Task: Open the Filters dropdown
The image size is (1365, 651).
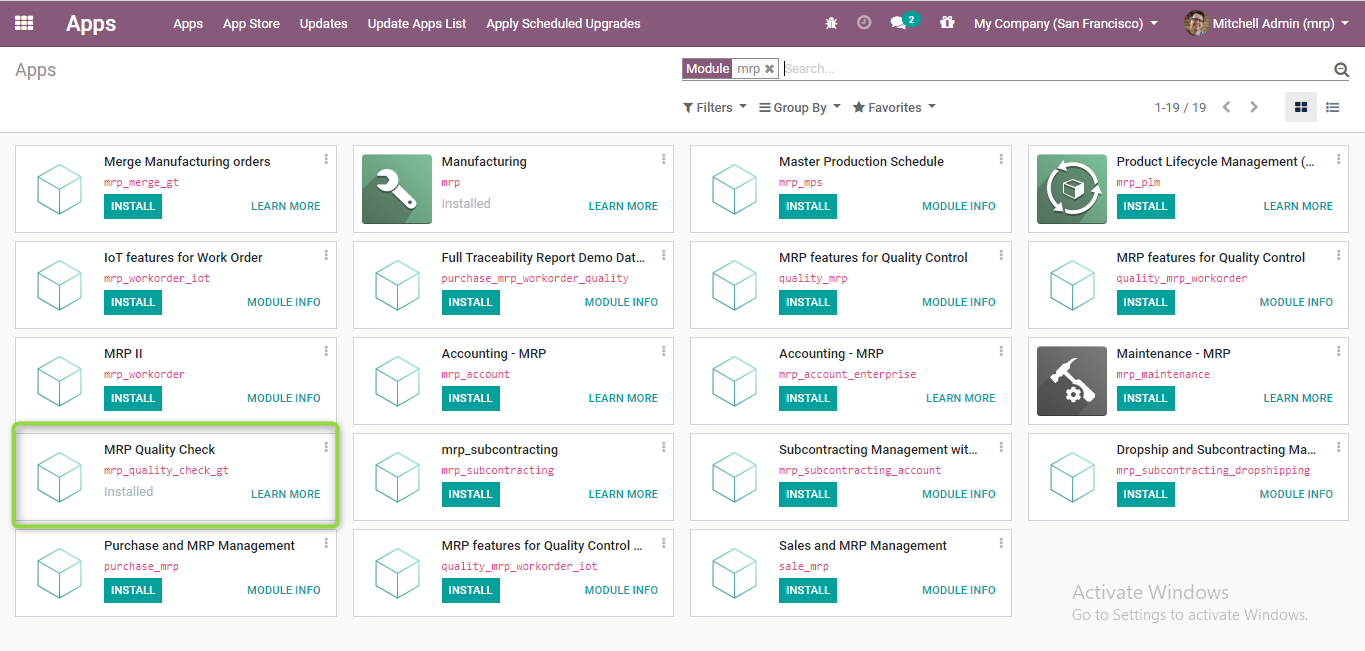Action: [713, 107]
